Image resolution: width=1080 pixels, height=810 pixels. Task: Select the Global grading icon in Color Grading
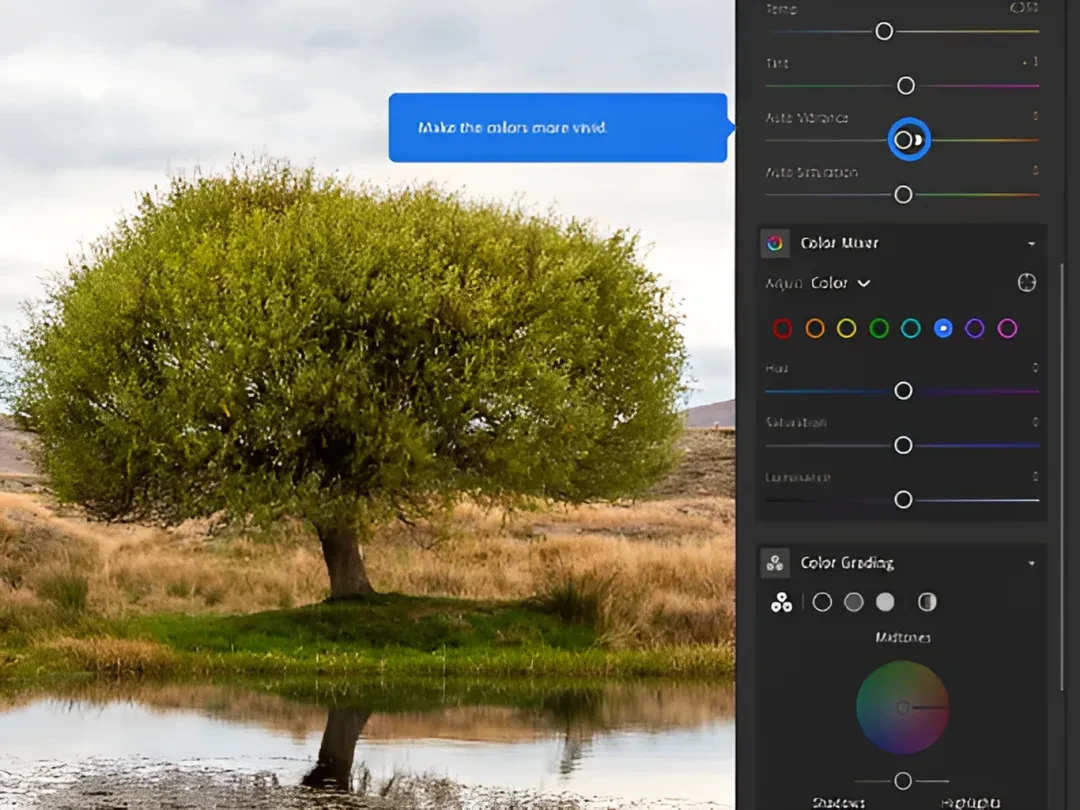coord(926,601)
